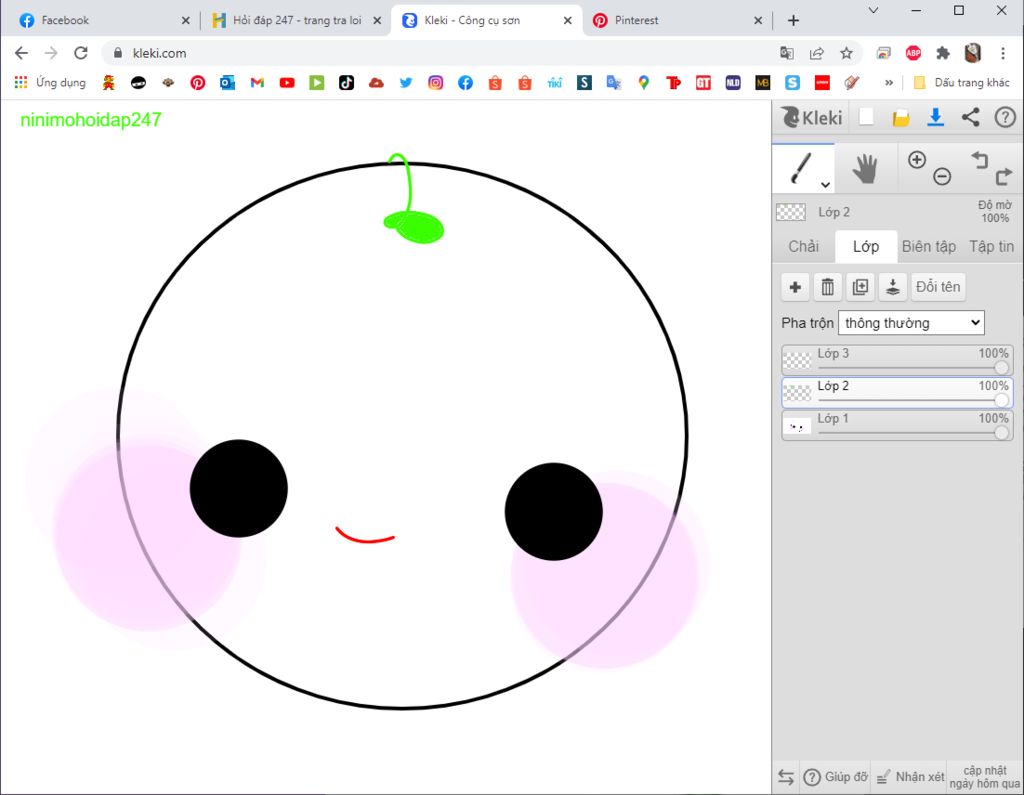
Task: Switch to the Chải tab
Action: [x=803, y=246]
